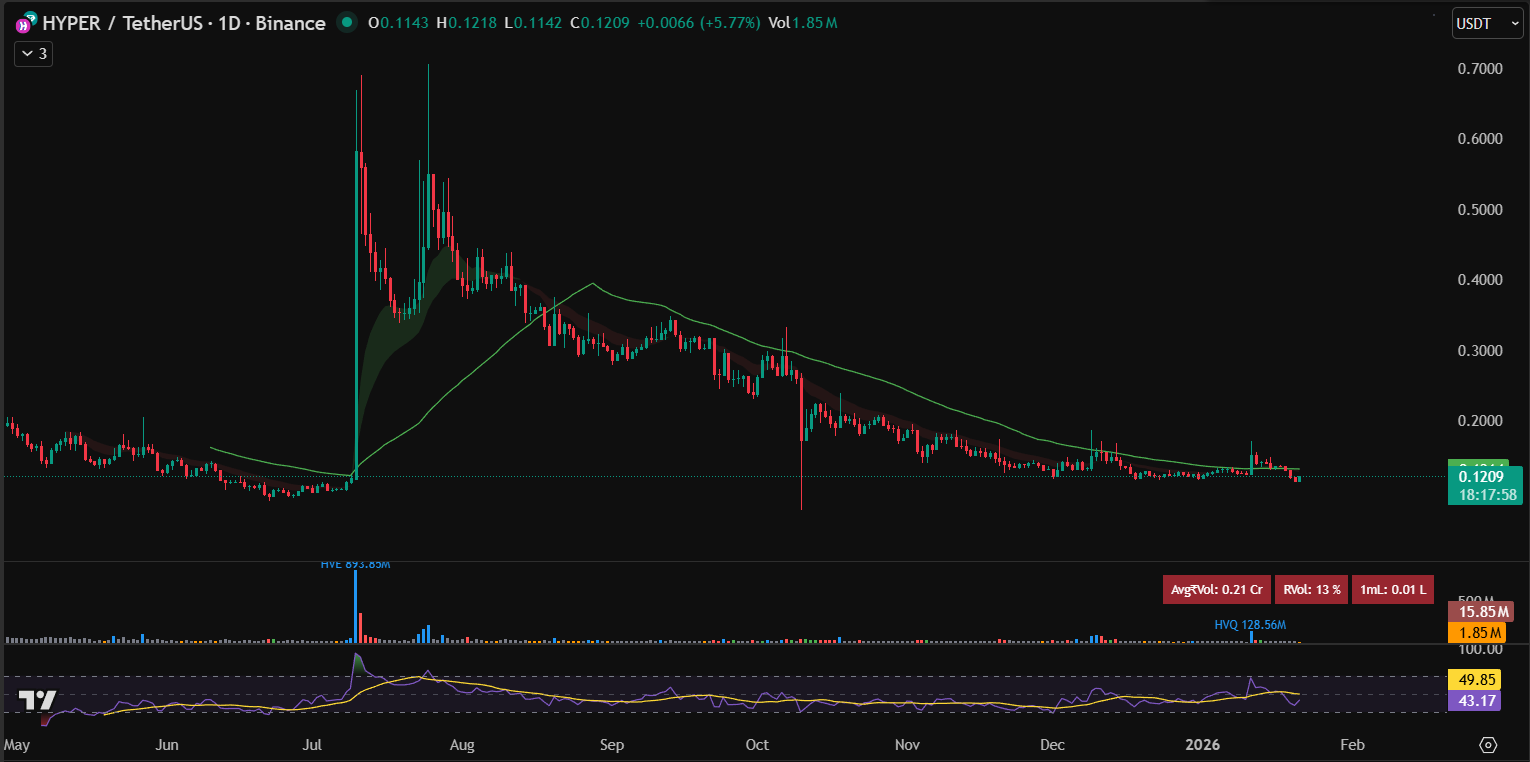Toggle the teal visibility dot next to Binance
Screen dimensions: 1530x762
pyautogui.click(x=345, y=21)
